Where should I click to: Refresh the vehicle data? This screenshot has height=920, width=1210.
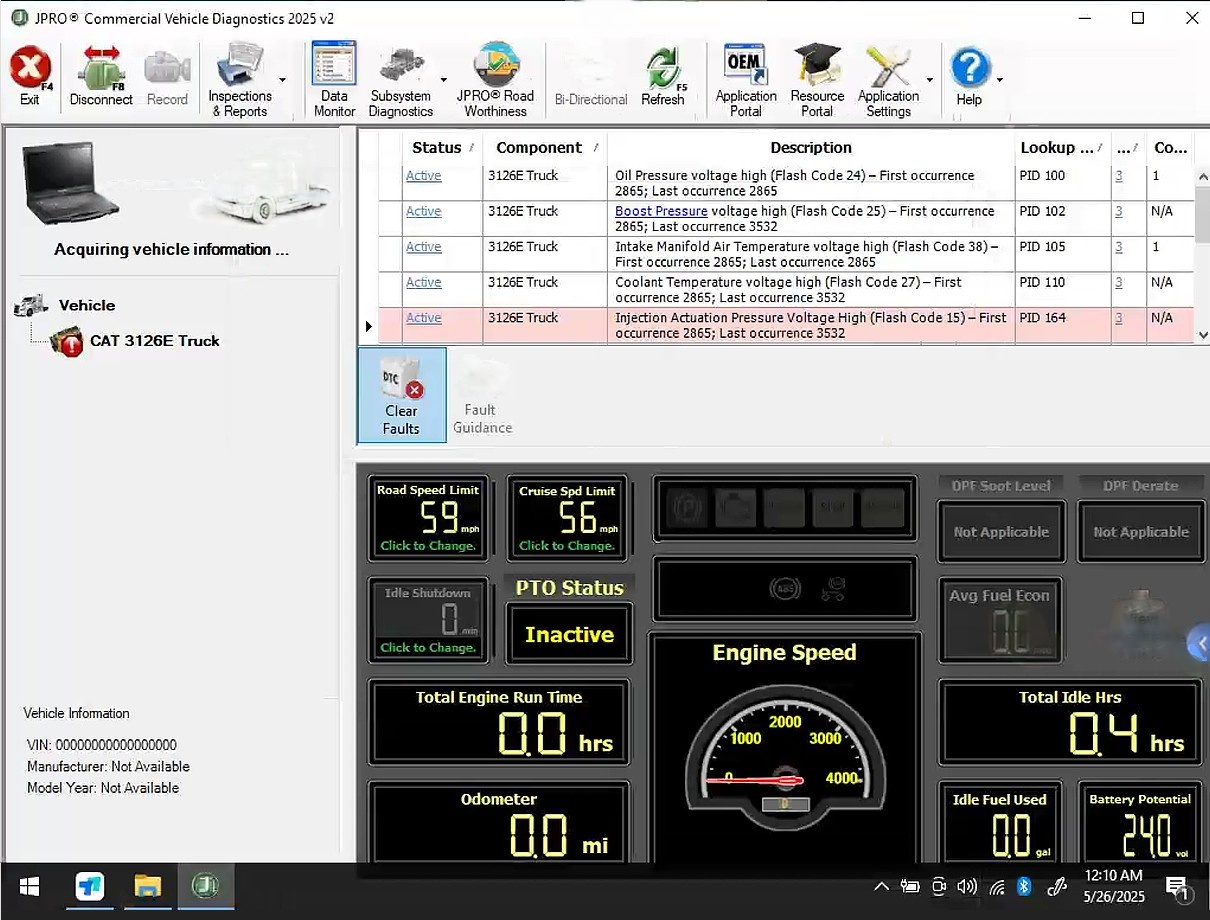coord(663,77)
